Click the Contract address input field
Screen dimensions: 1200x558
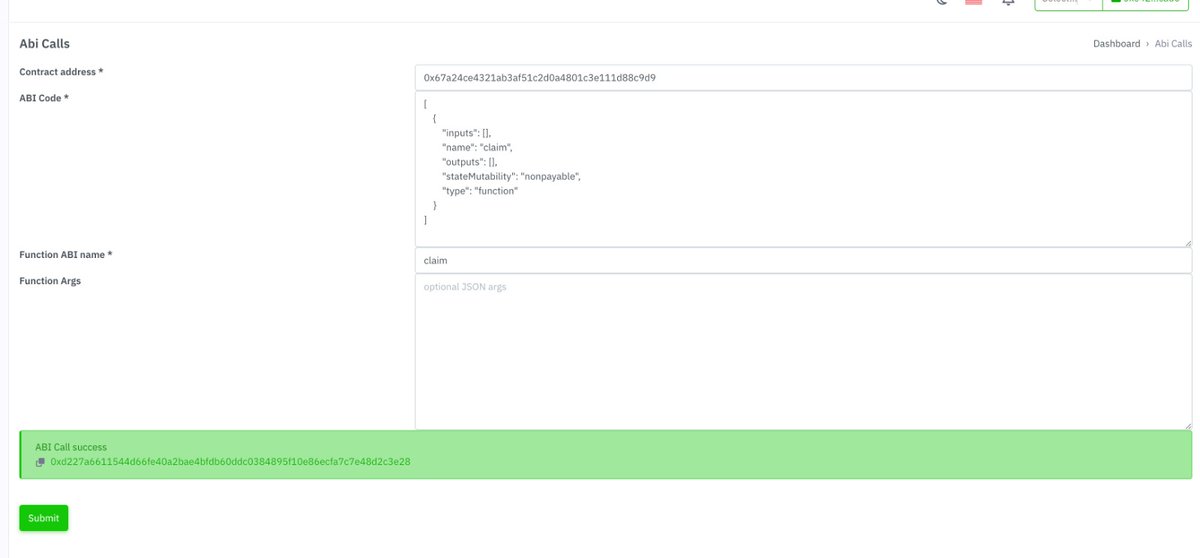[x=803, y=77]
